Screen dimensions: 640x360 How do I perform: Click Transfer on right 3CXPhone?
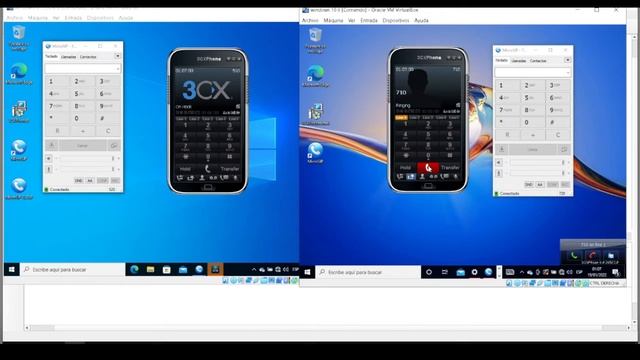[450, 167]
